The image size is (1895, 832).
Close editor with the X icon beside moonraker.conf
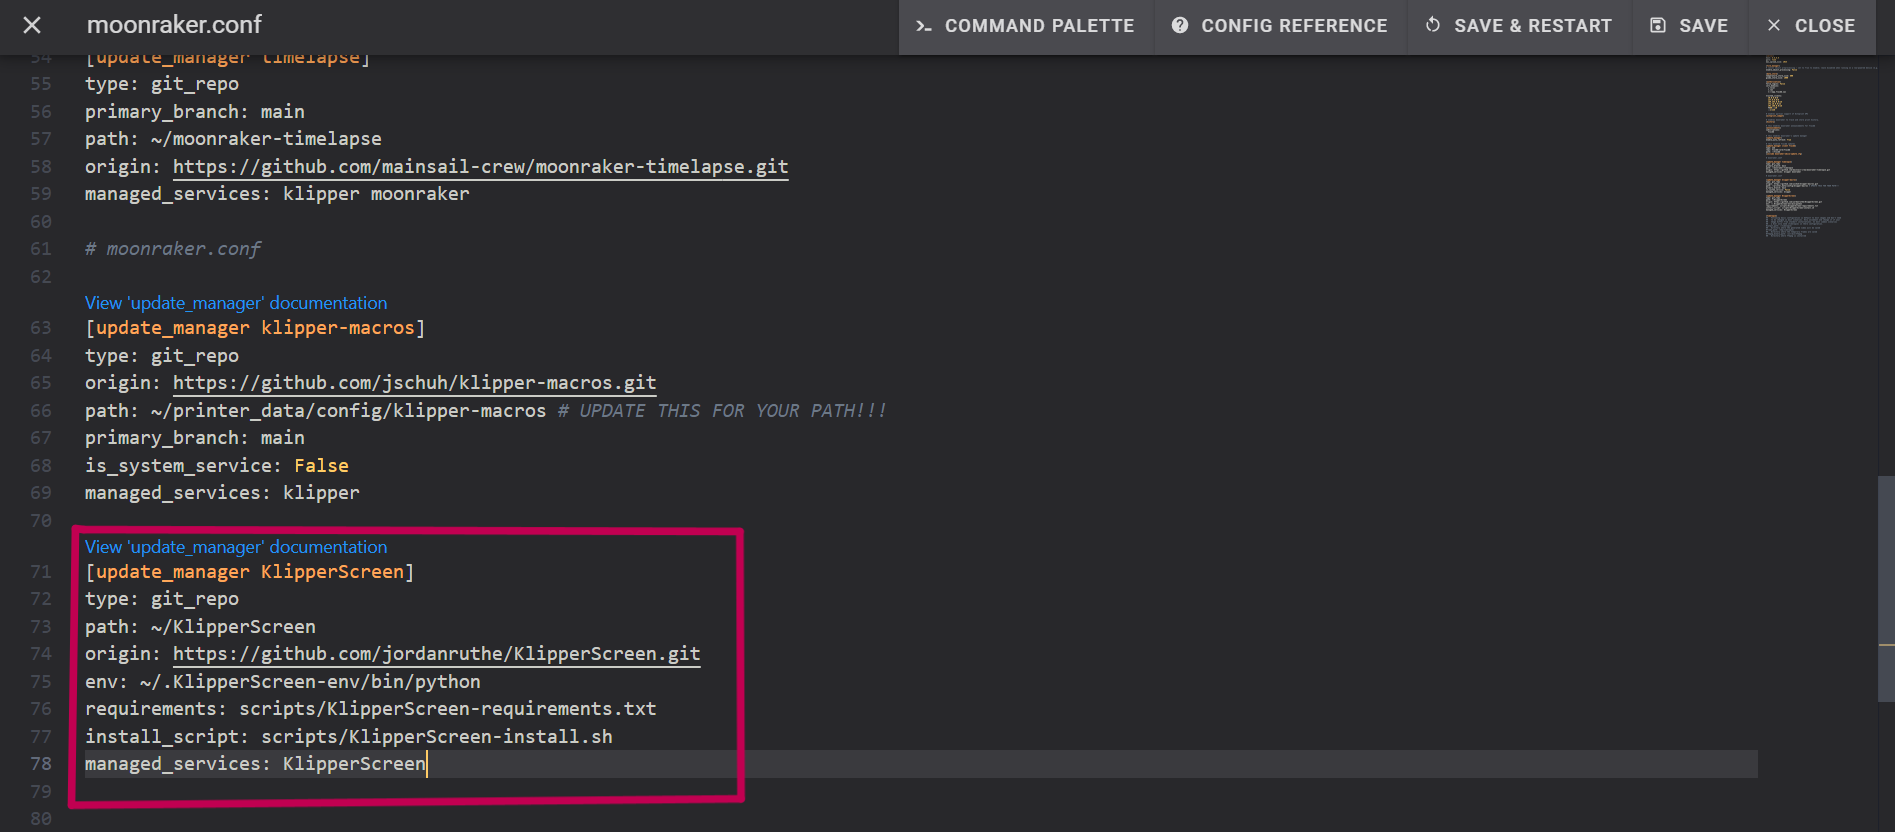point(32,25)
